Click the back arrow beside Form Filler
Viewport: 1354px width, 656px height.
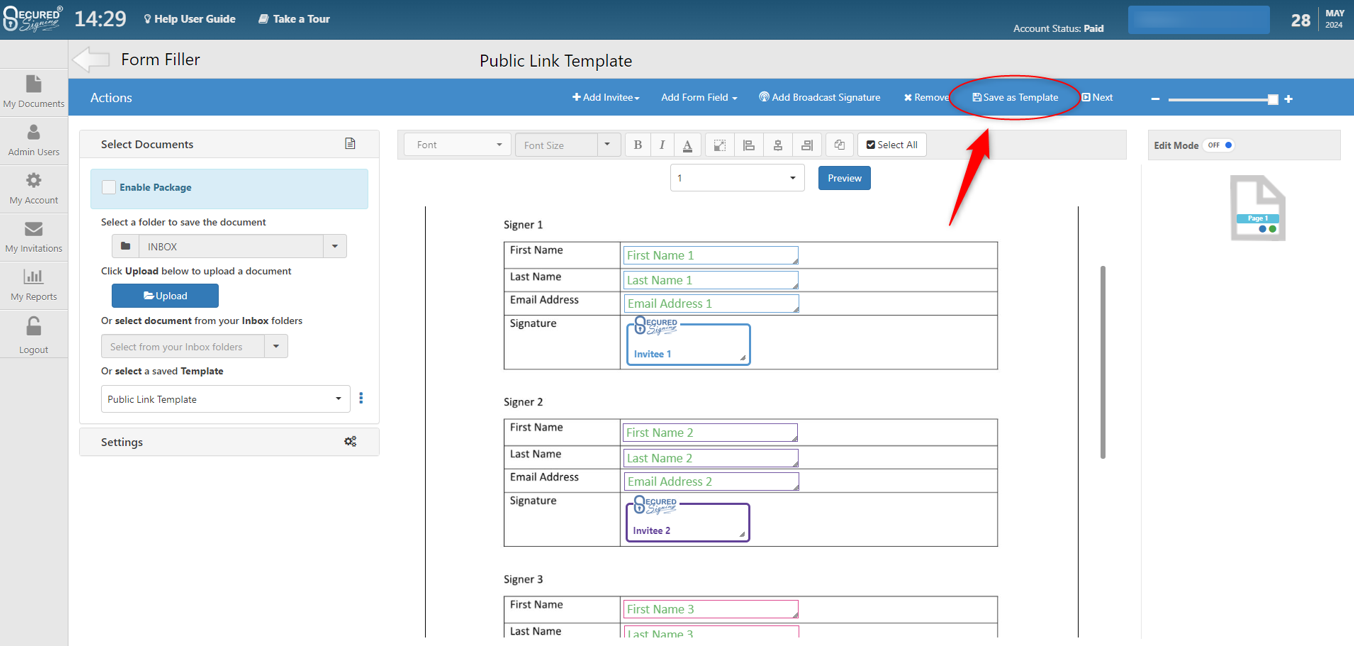click(91, 60)
